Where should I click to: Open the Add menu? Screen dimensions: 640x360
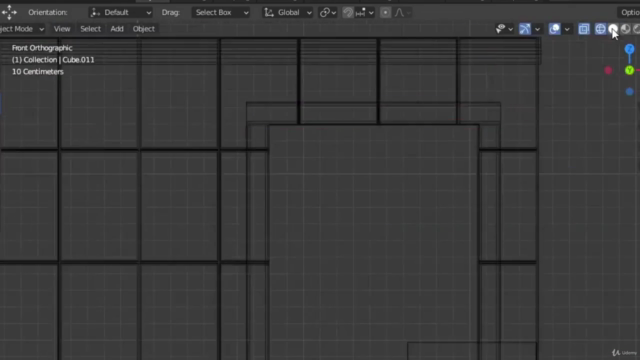117,29
